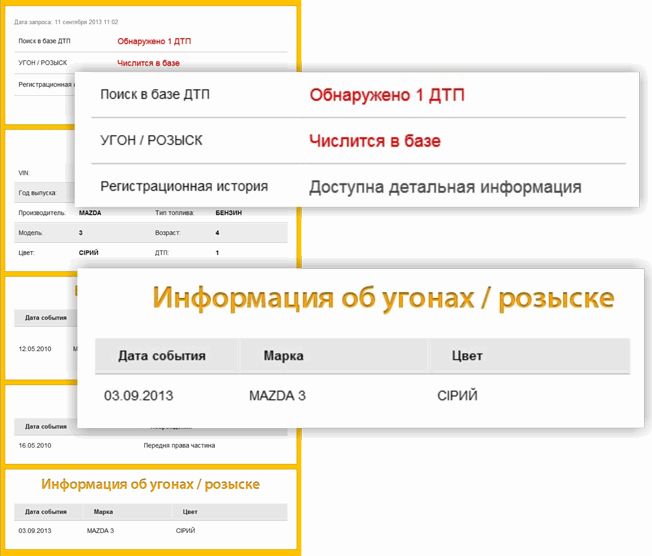
Task: Click small 'Поиск в базе ДТП' in background report
Action: (x=44, y=41)
